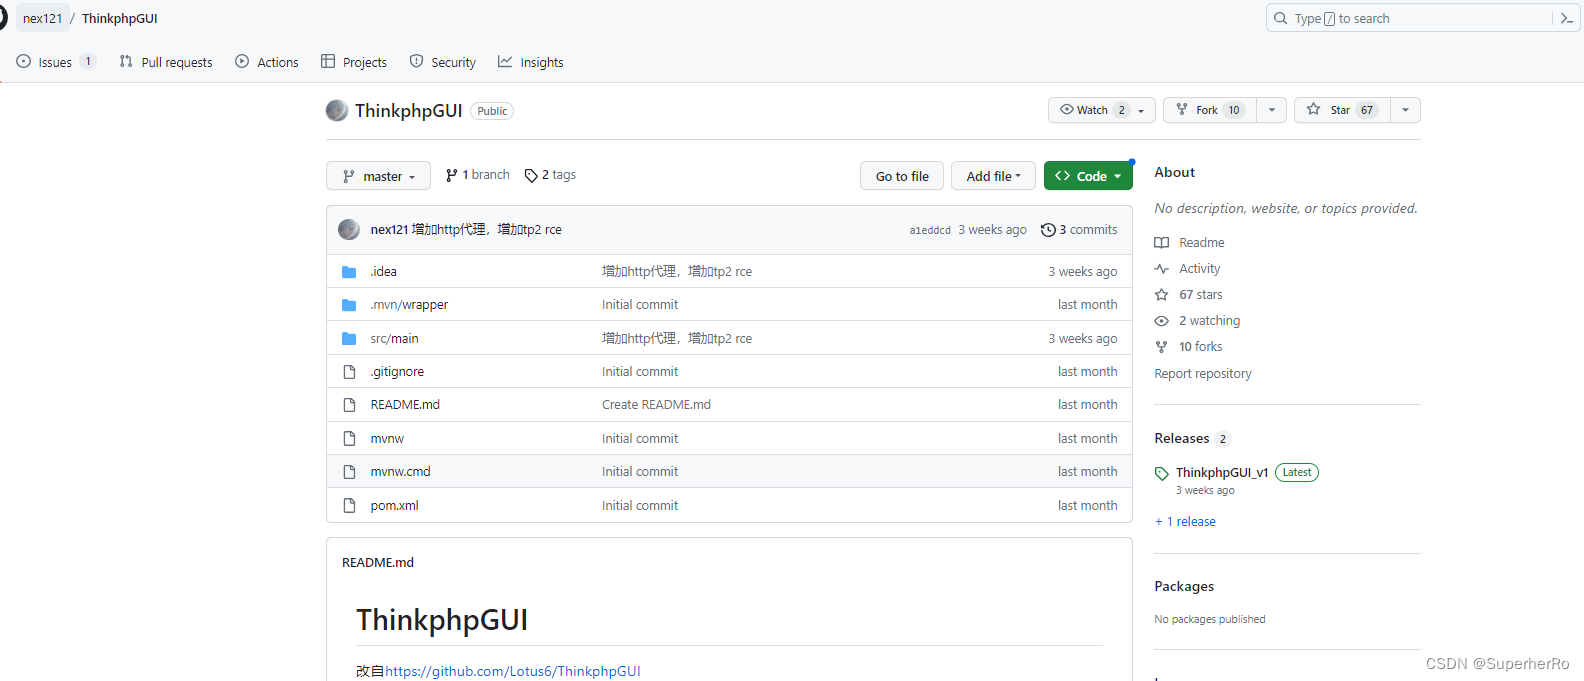Click the nex121 owner link
Viewport: 1584px width, 681px height.
(x=43, y=18)
